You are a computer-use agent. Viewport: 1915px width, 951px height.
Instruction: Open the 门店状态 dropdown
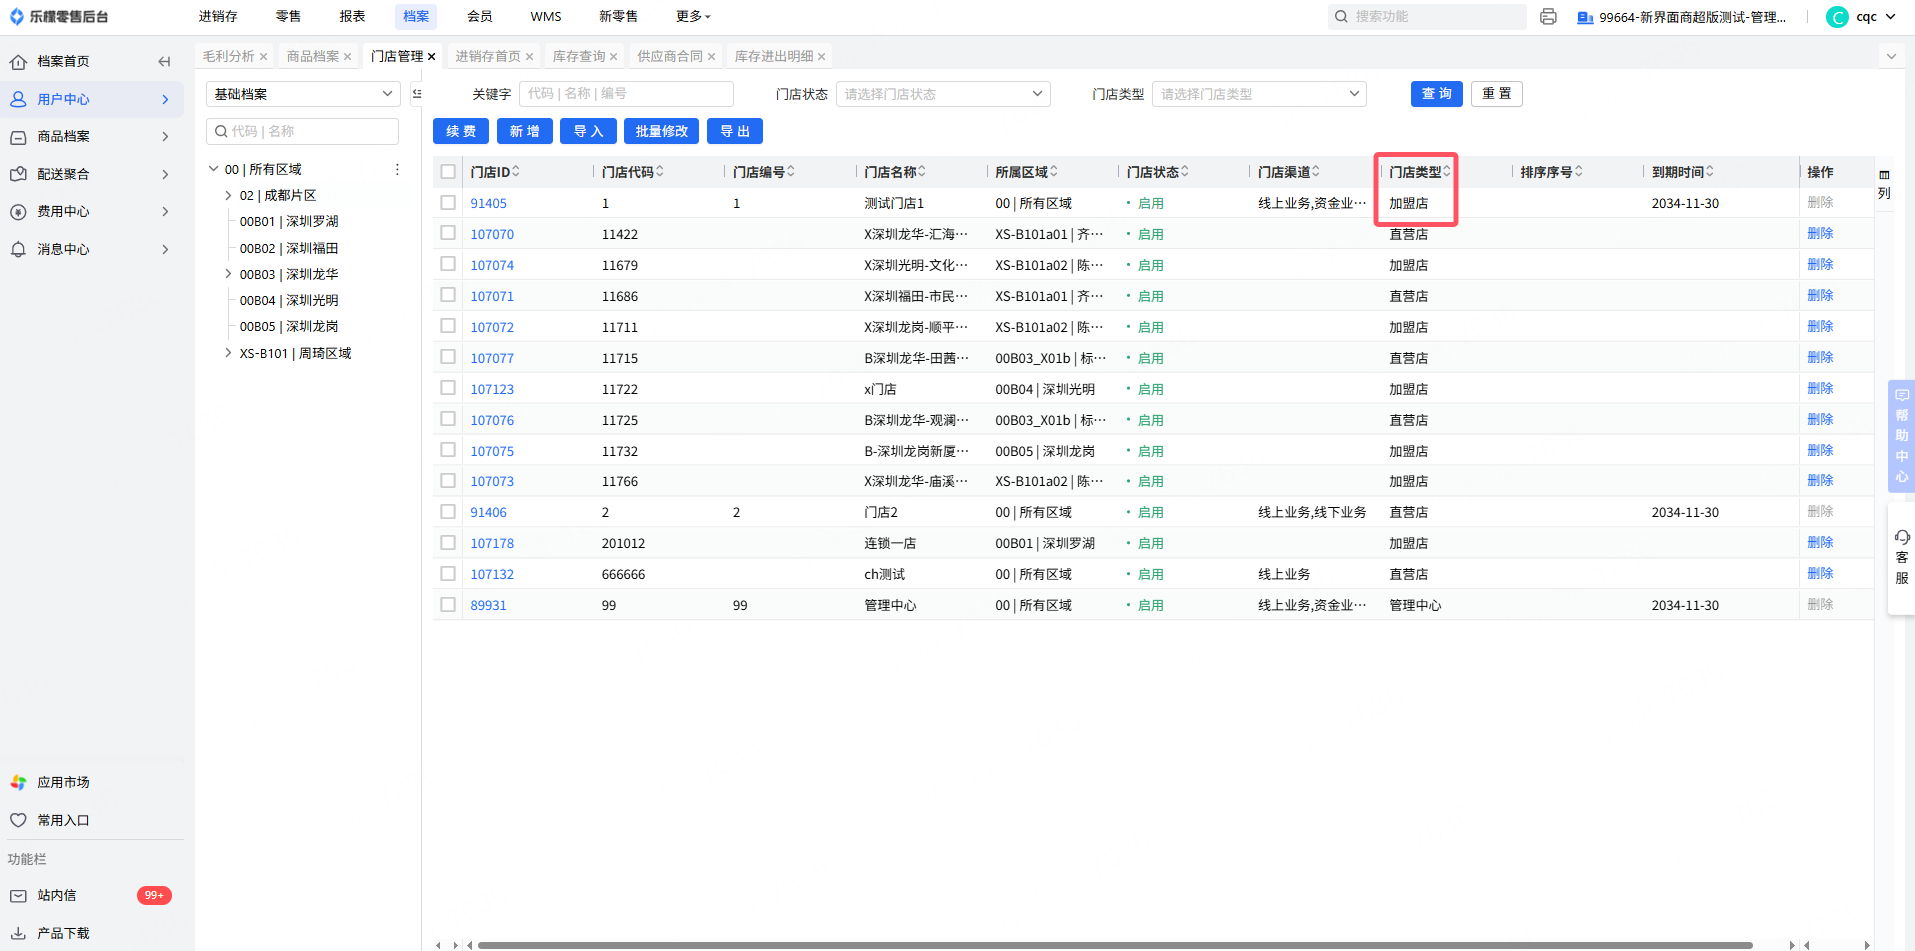[x=943, y=94]
